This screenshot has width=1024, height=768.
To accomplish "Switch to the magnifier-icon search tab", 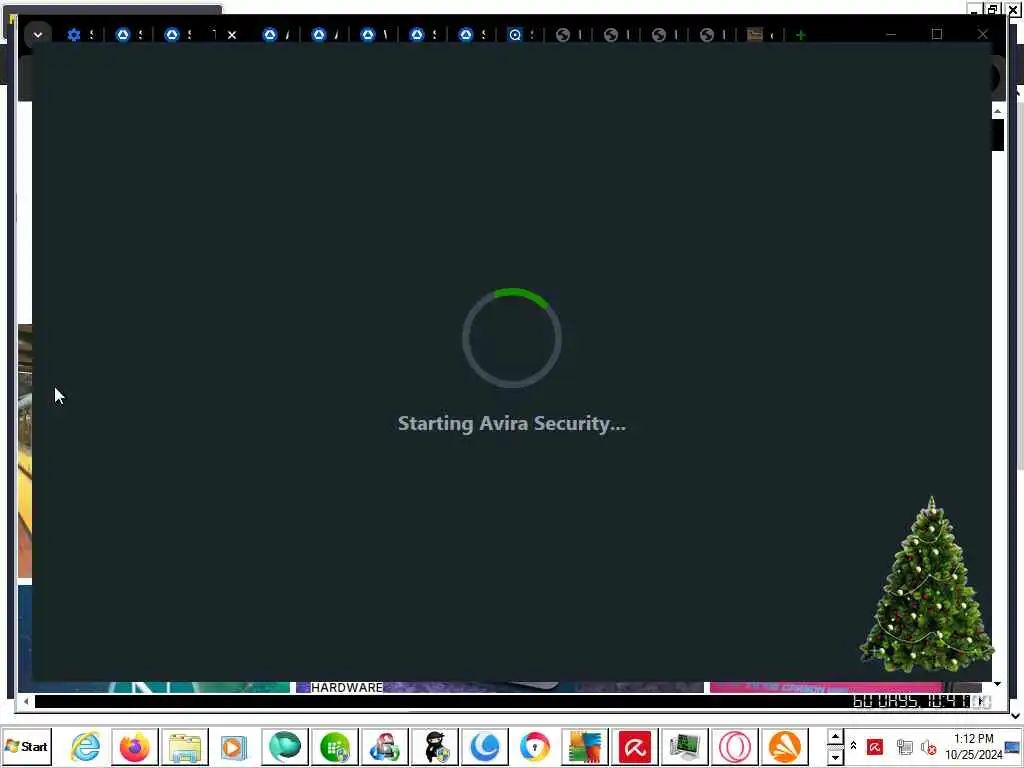I will coord(515,35).
